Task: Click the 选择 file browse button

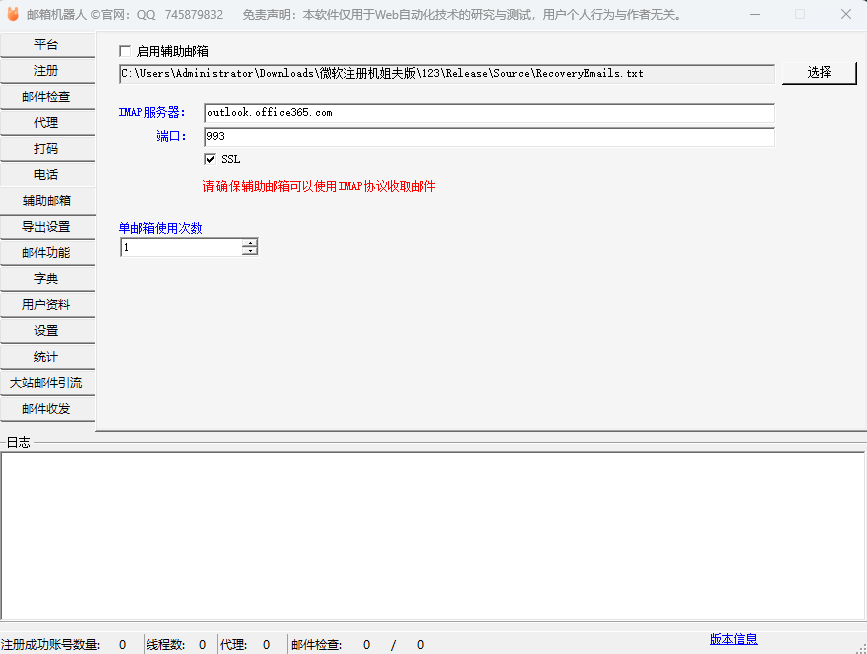Action: [x=819, y=73]
